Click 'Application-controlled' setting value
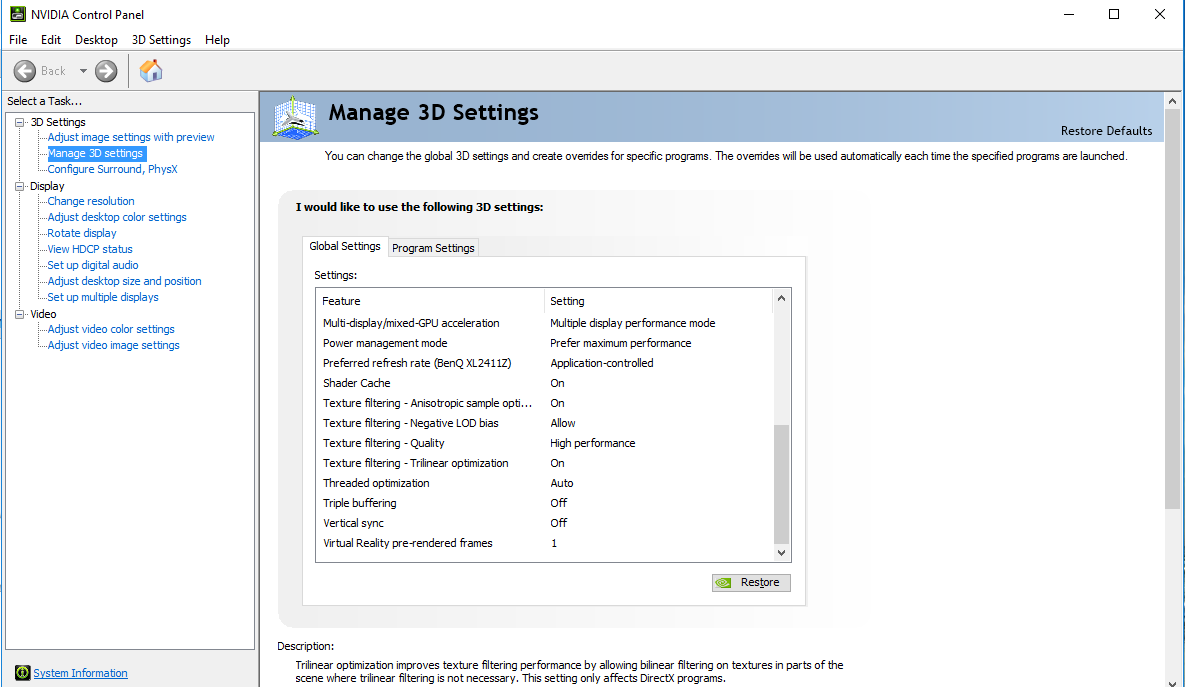The image size is (1185, 687). (x=602, y=364)
